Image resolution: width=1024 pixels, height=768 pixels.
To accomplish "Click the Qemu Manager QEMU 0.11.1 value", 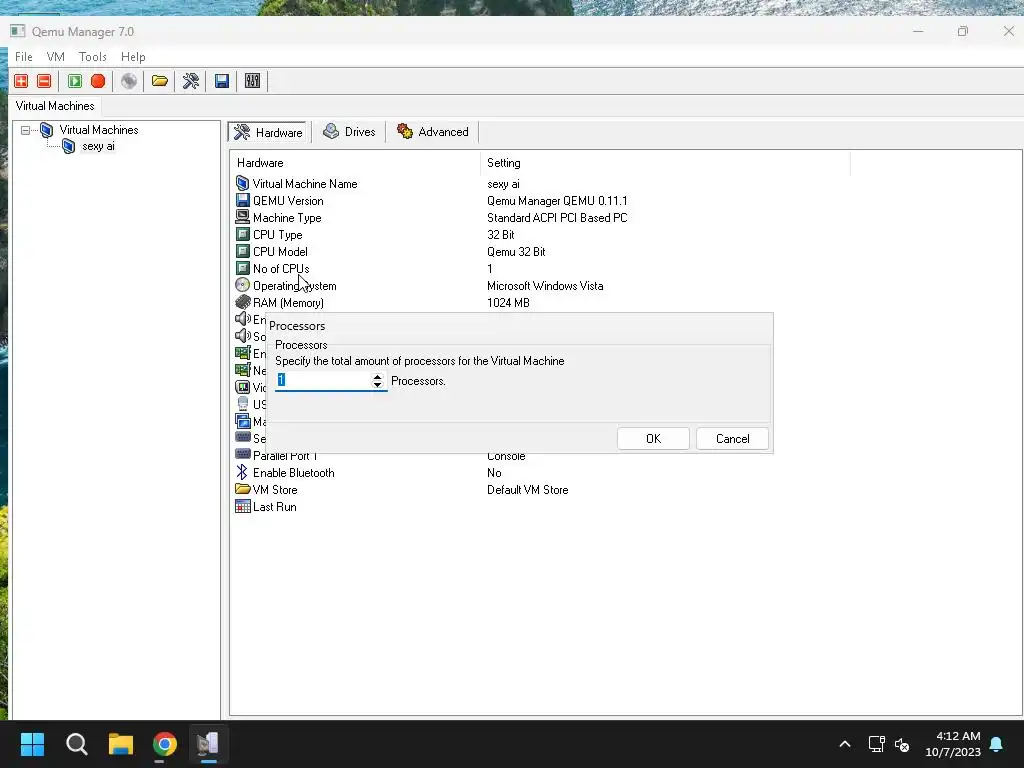I will [x=557, y=200].
